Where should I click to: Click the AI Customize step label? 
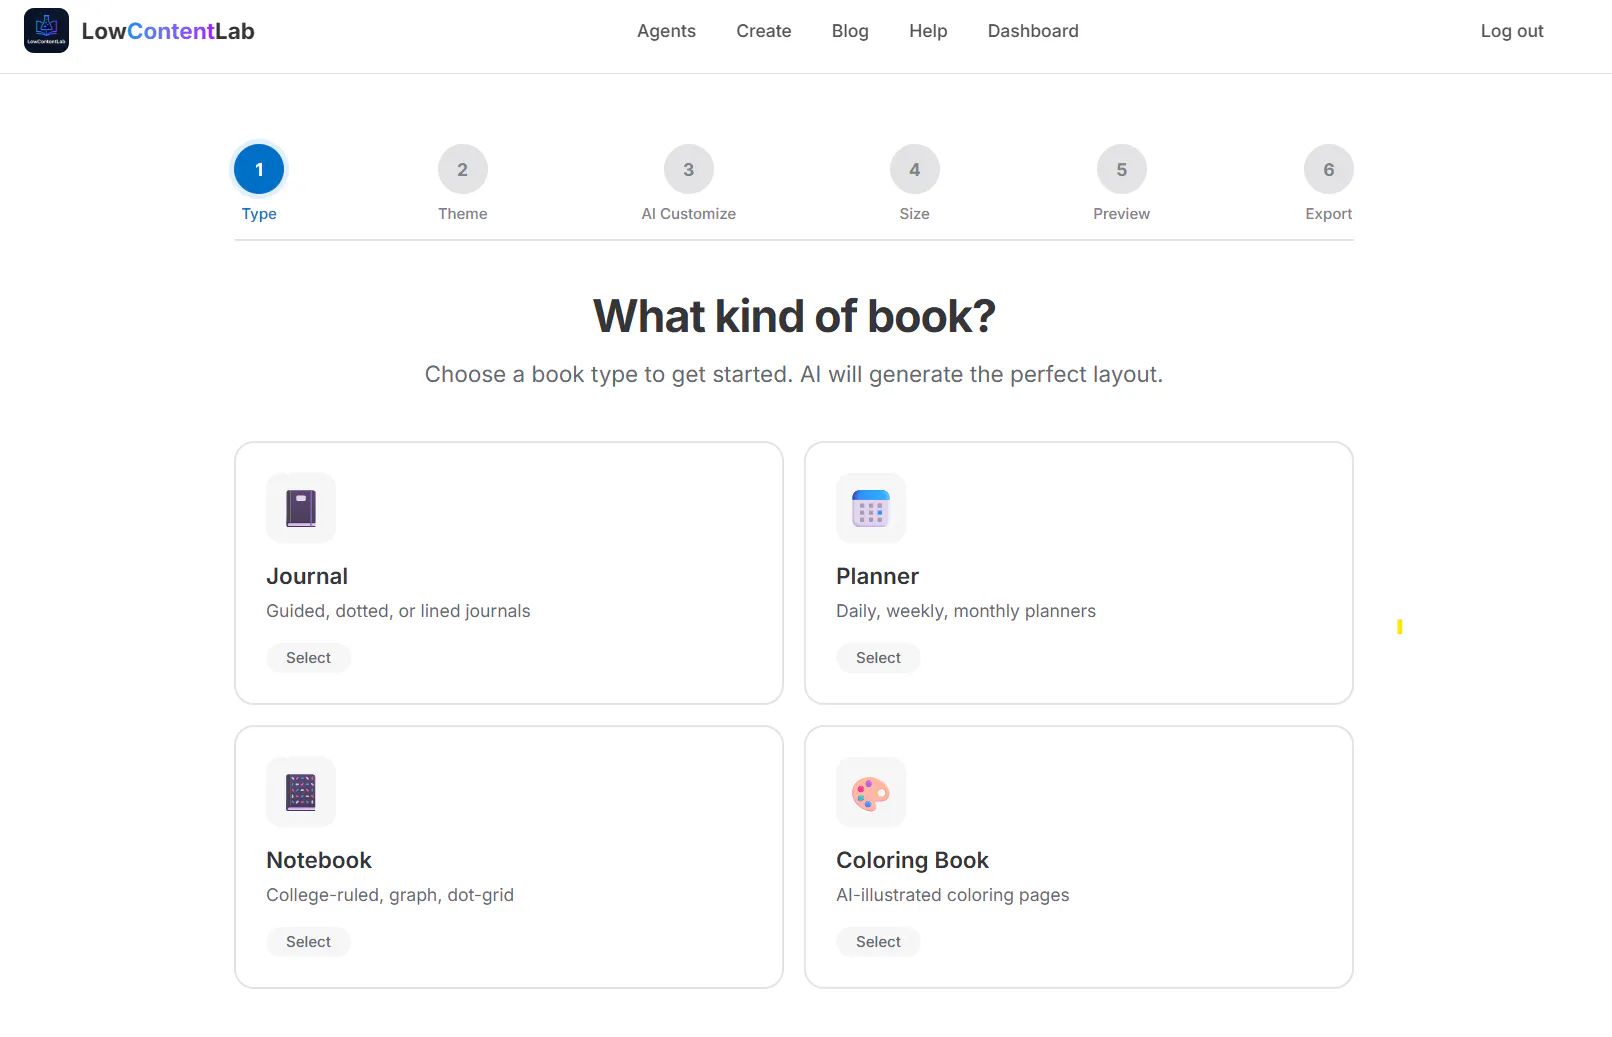(689, 214)
